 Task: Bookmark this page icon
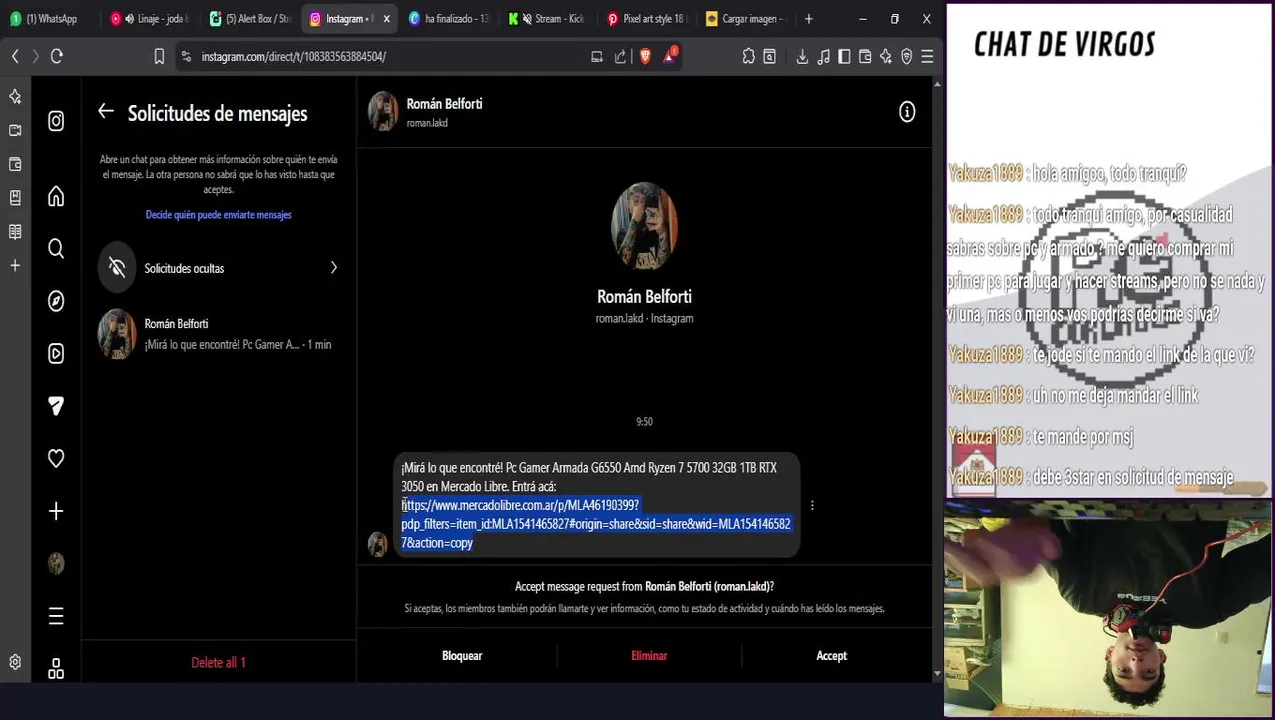point(159,57)
